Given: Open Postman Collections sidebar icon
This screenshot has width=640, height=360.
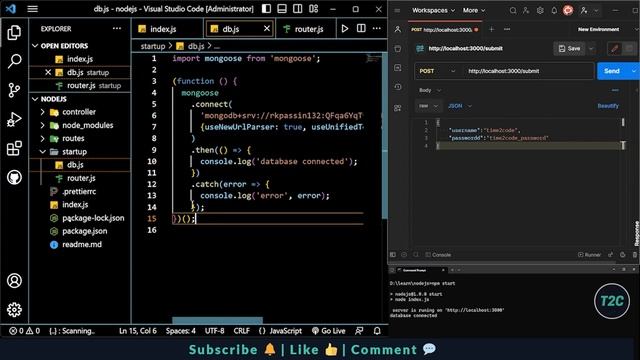Looking at the screenshot, I should click(x=398, y=49).
